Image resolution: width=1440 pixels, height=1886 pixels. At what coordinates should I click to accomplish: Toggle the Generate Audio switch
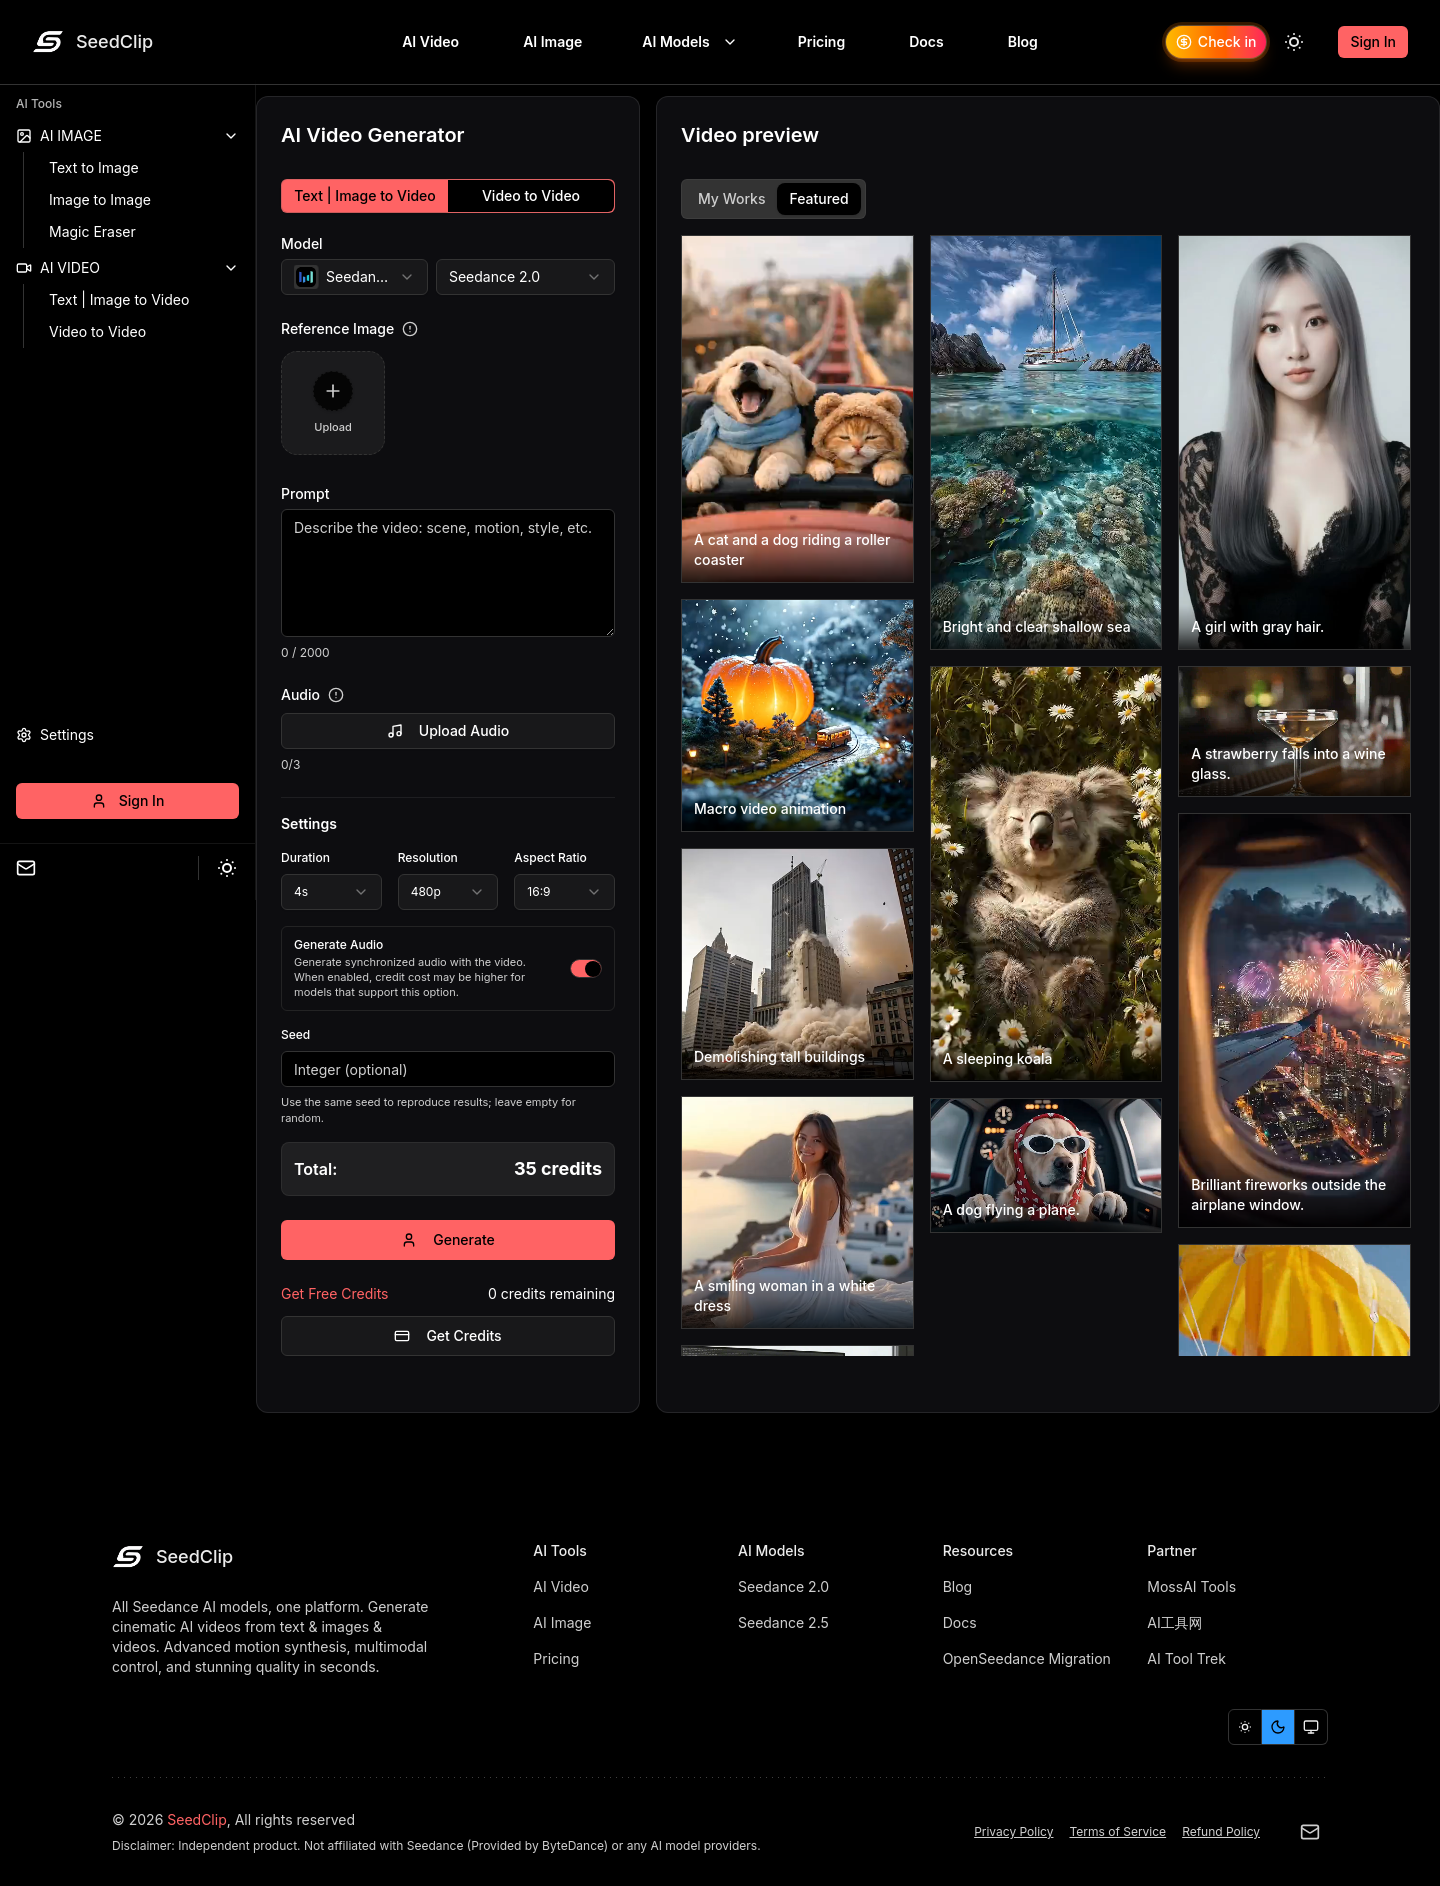click(586, 968)
